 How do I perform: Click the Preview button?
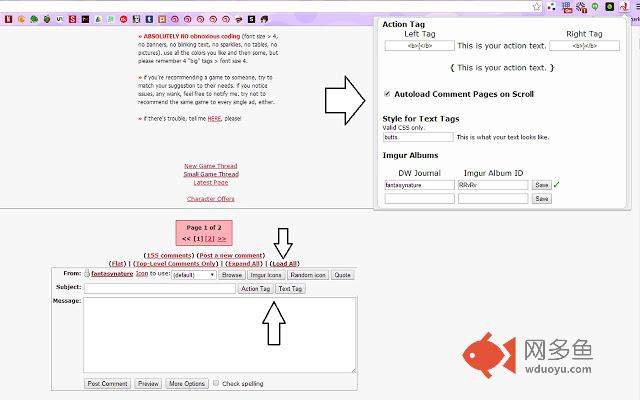[148, 384]
